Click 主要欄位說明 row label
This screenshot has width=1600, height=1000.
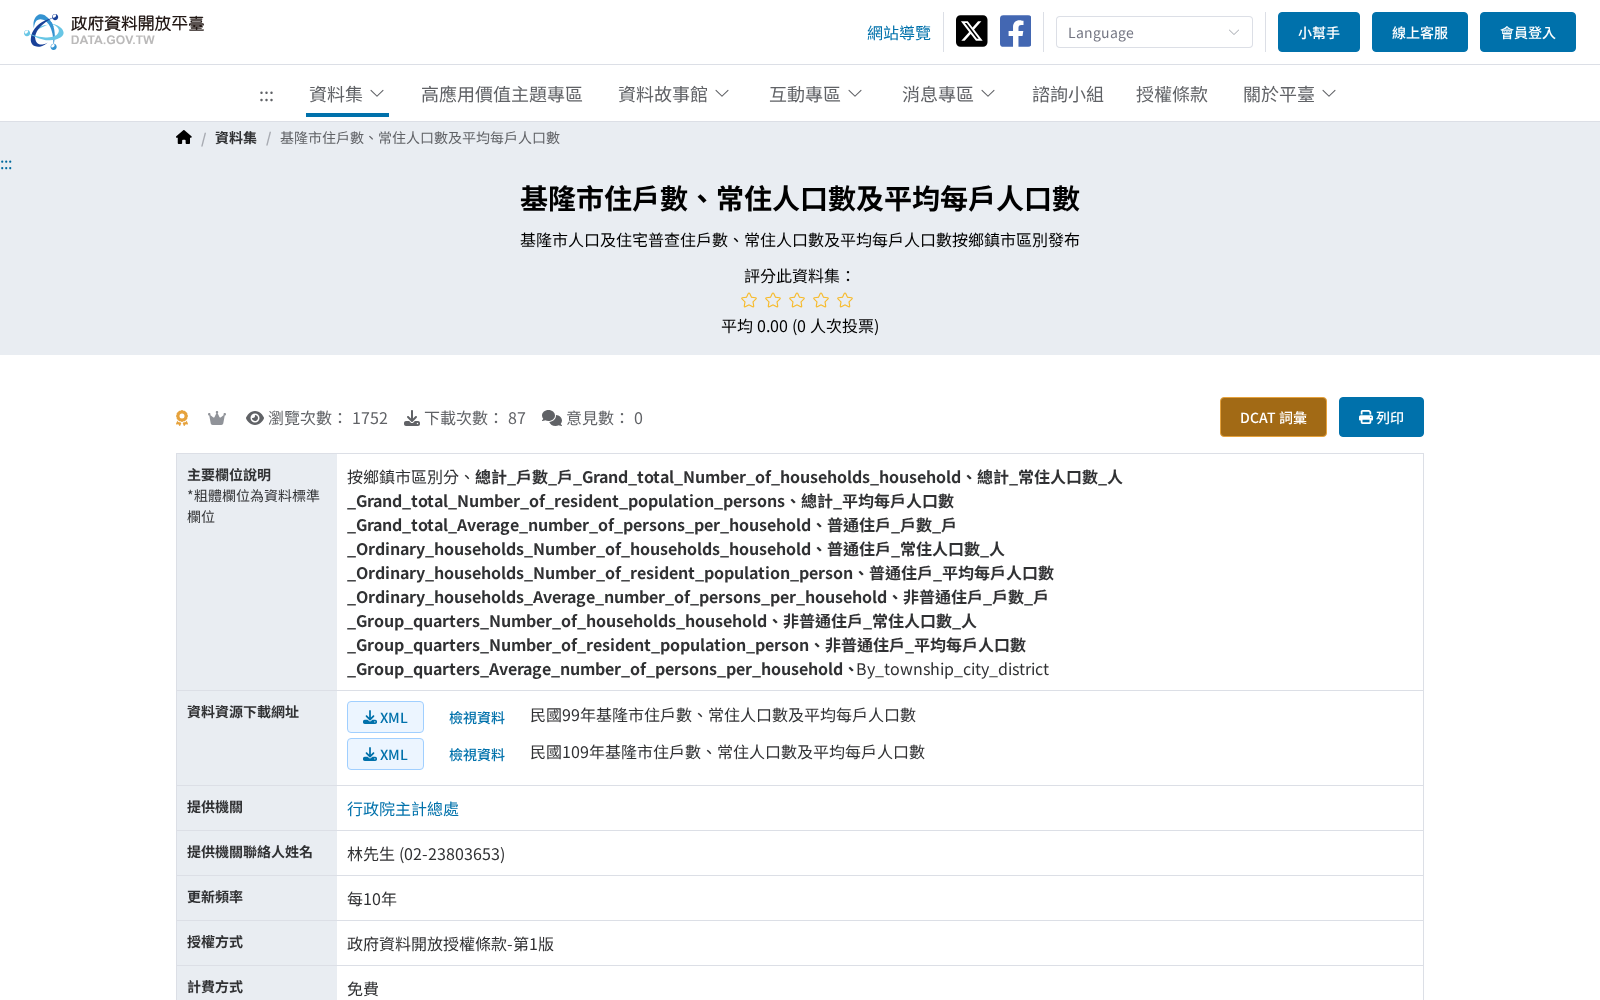229,475
